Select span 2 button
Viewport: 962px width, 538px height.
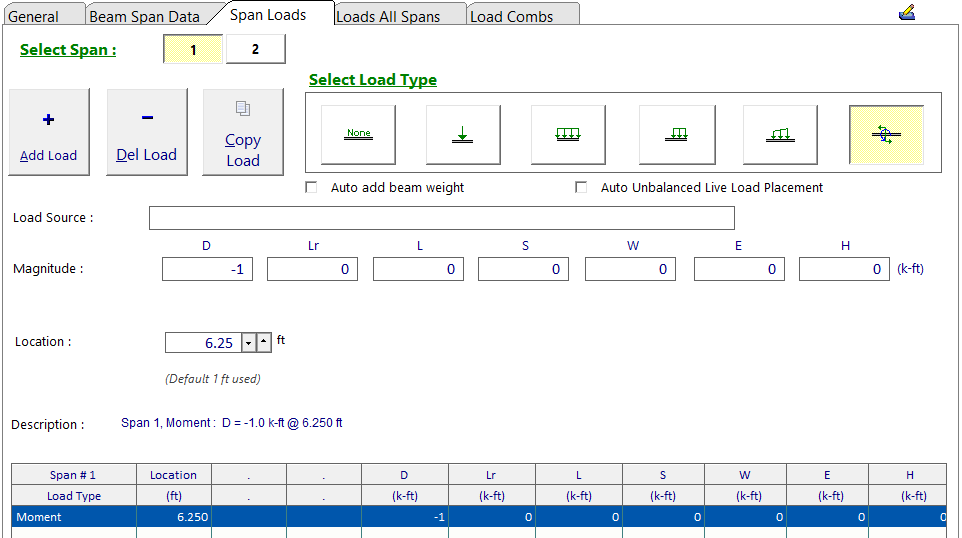click(256, 49)
